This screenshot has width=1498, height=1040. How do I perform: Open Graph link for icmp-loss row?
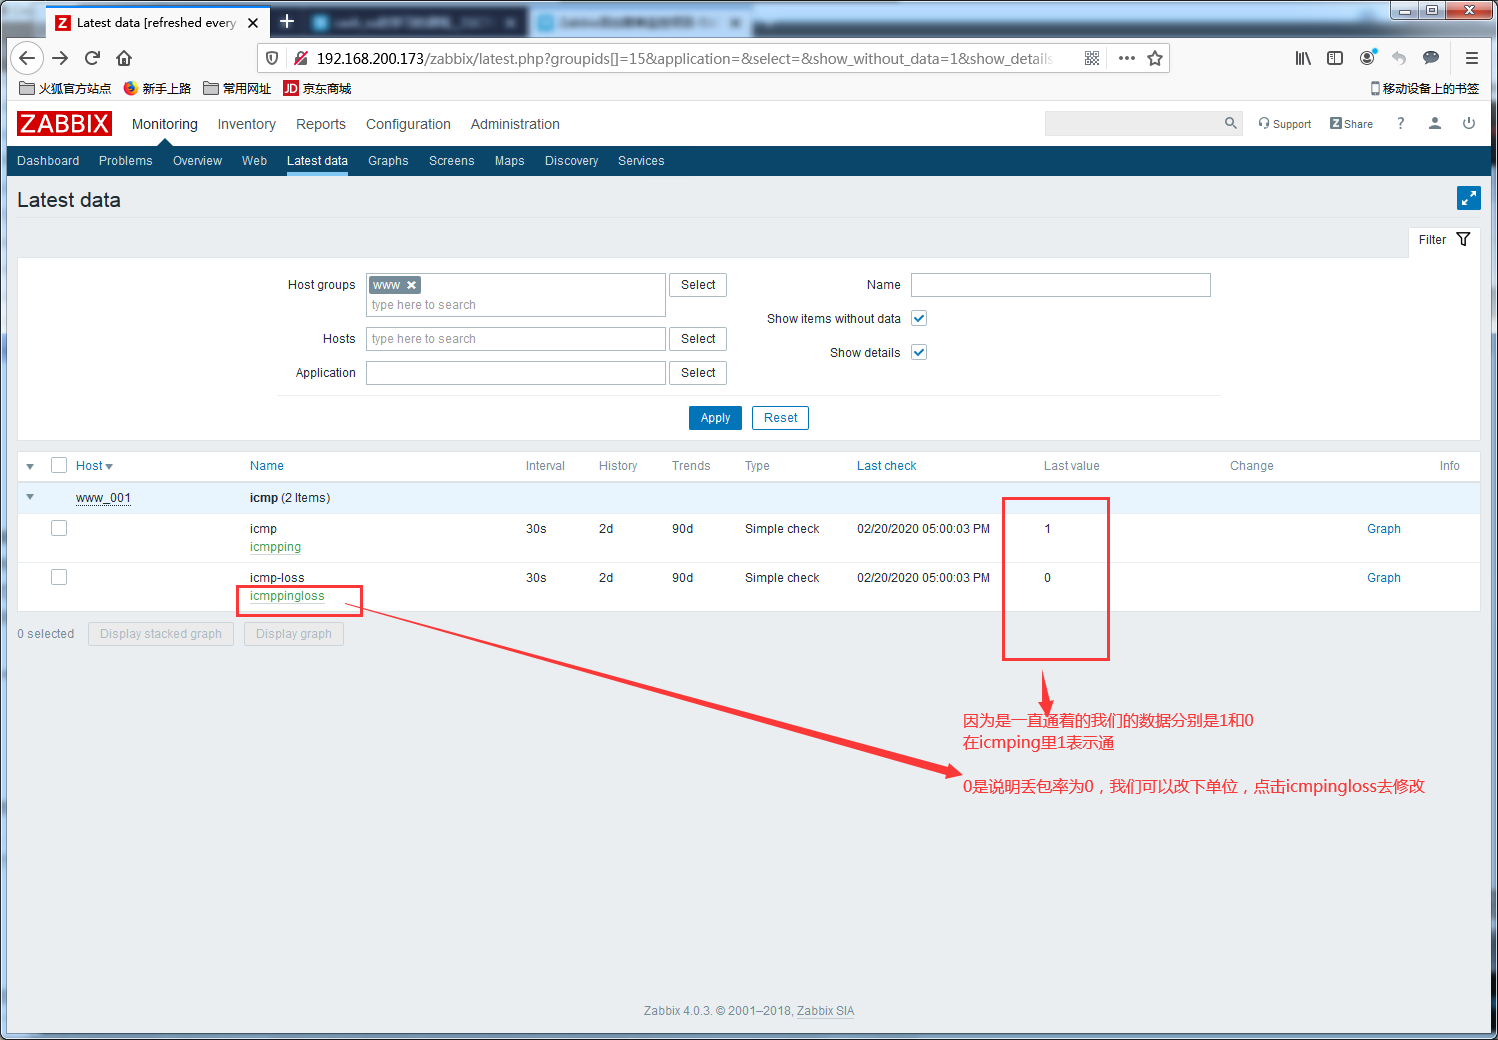point(1384,578)
